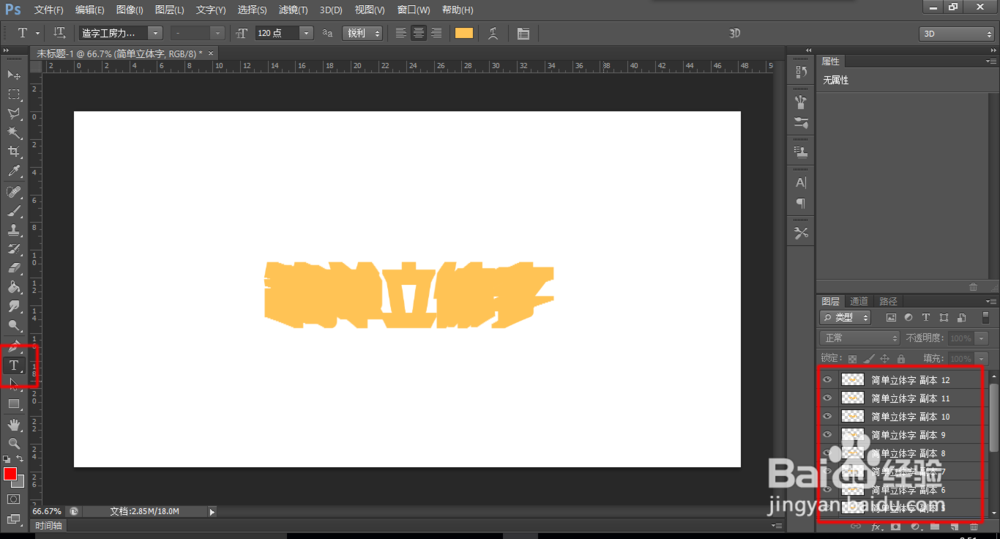Screen dimensions: 1000x539
Task: Open the blend mode 正常 dropdown
Action: [x=859, y=338]
